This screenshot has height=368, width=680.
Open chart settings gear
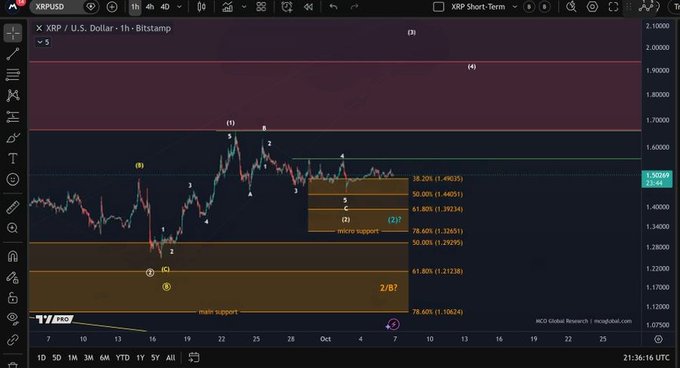tap(592, 7)
